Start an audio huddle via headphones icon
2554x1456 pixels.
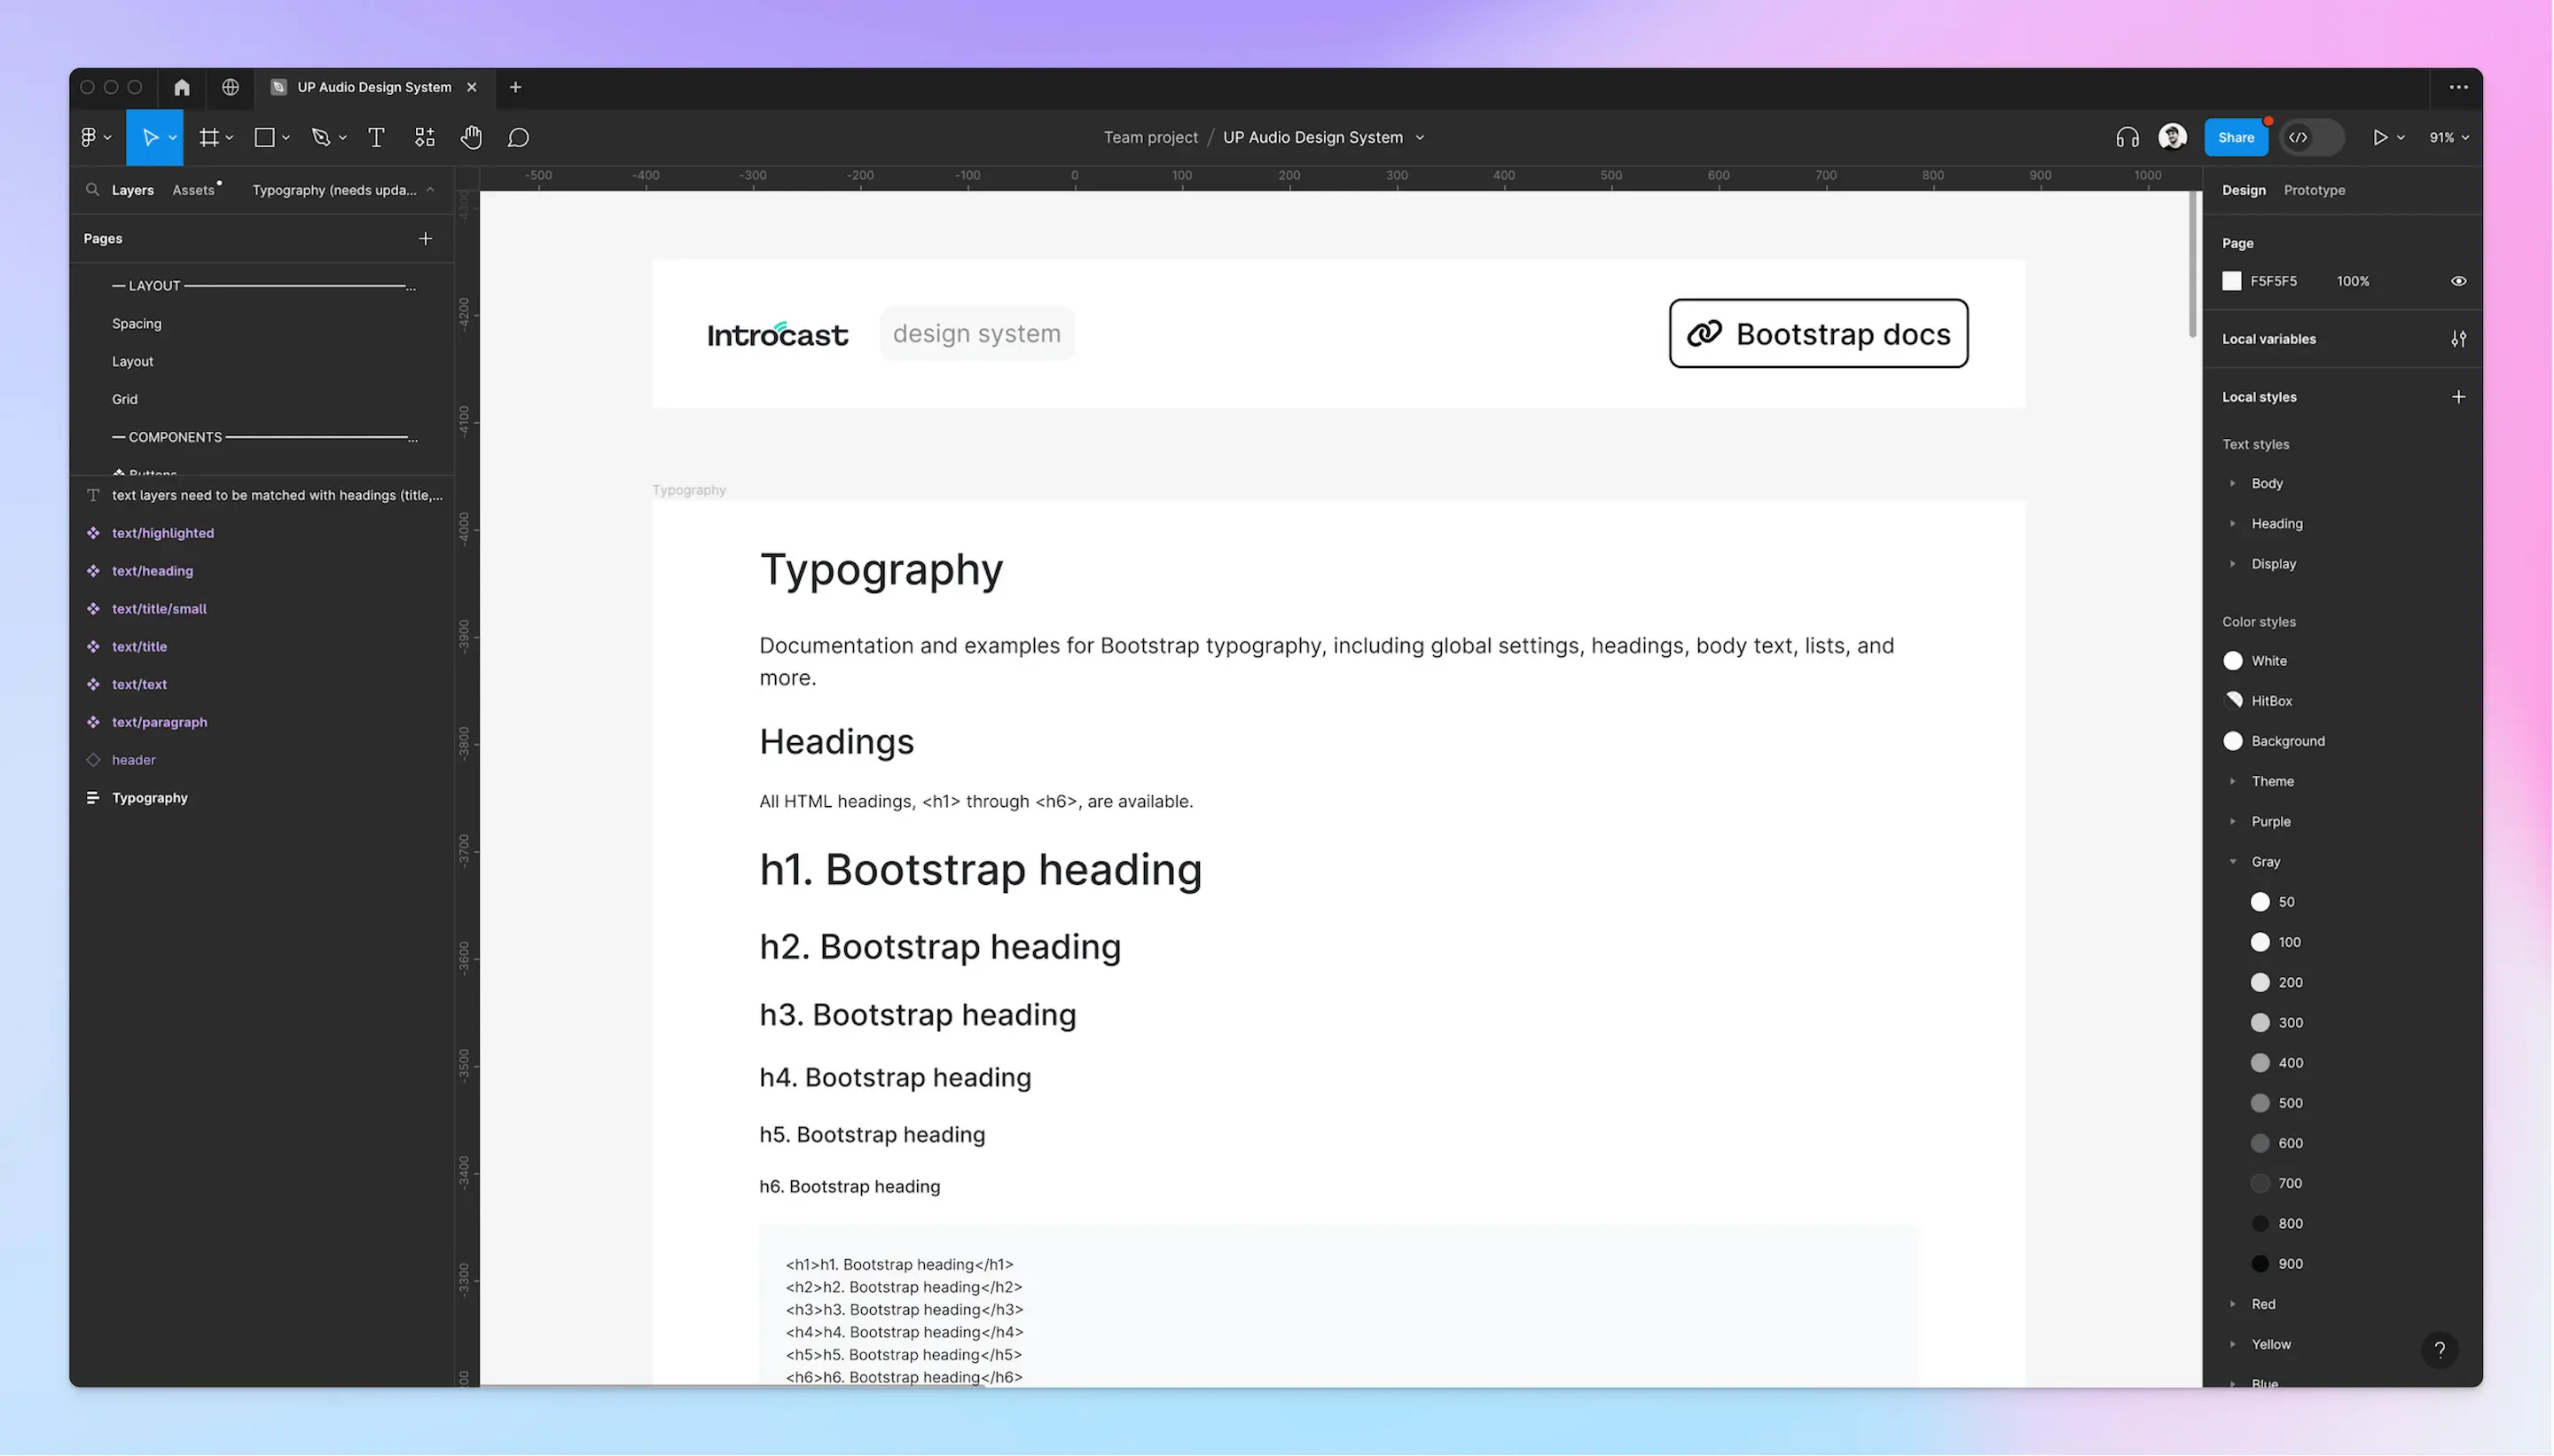[x=2126, y=137]
